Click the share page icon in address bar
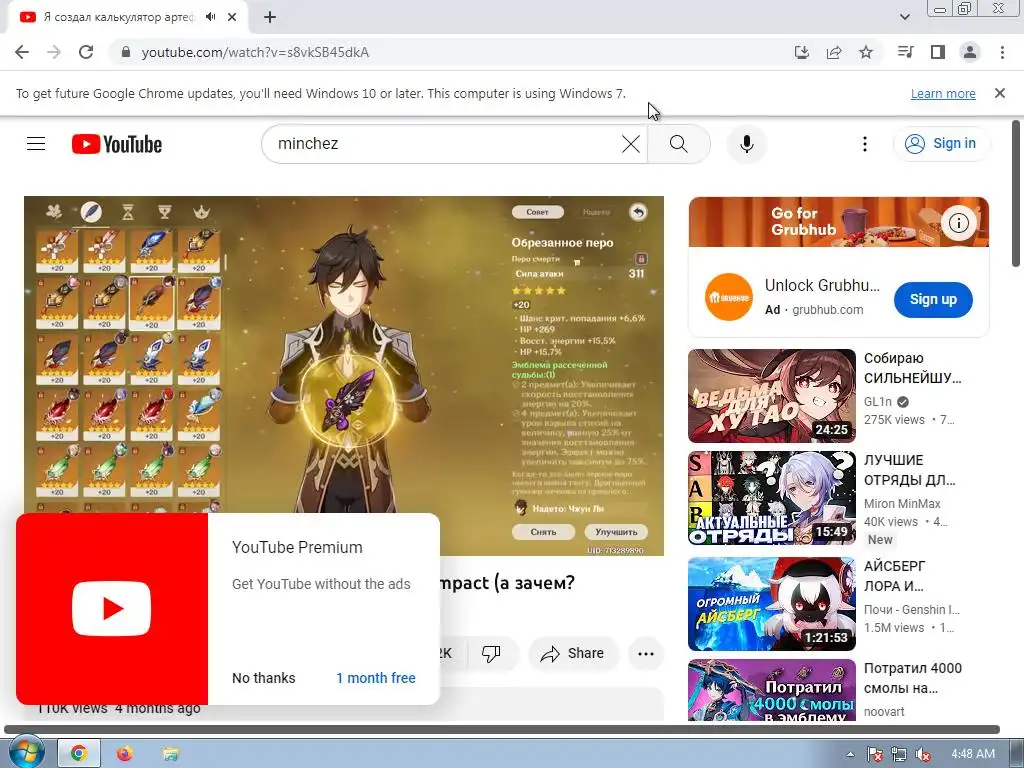Viewport: 1024px width, 768px height. (x=834, y=52)
